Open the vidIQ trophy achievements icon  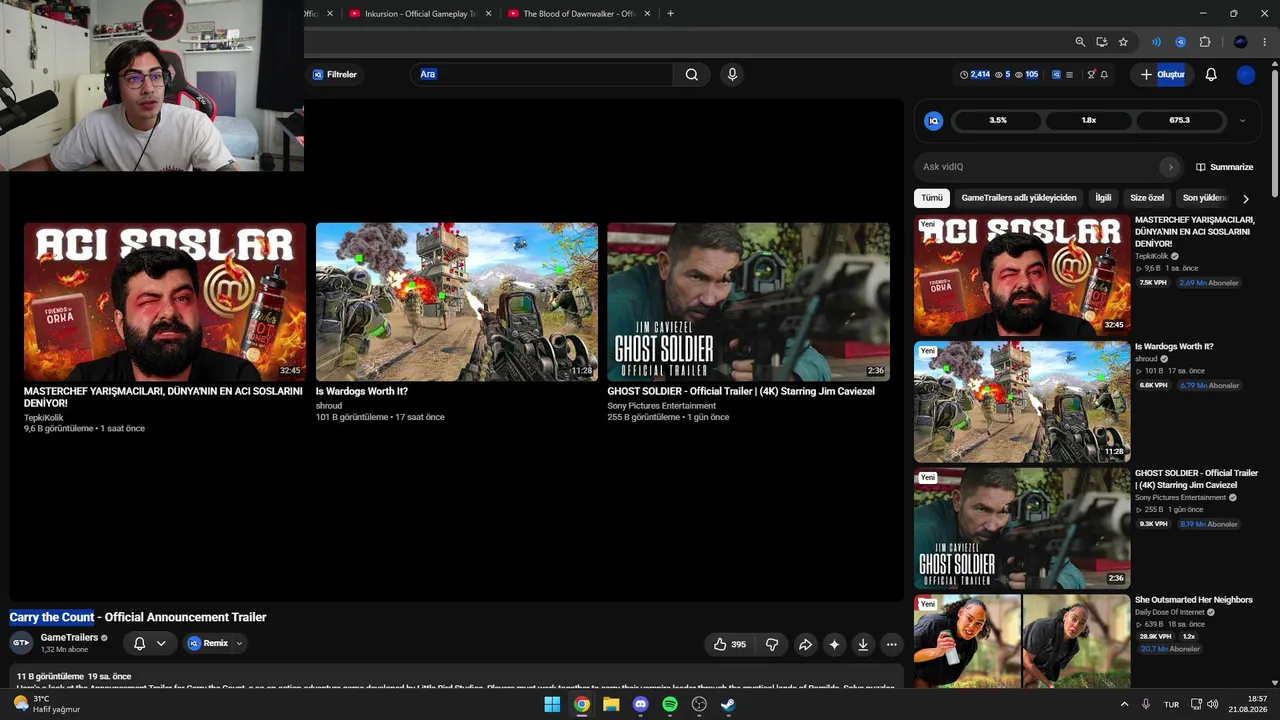click(1092, 74)
